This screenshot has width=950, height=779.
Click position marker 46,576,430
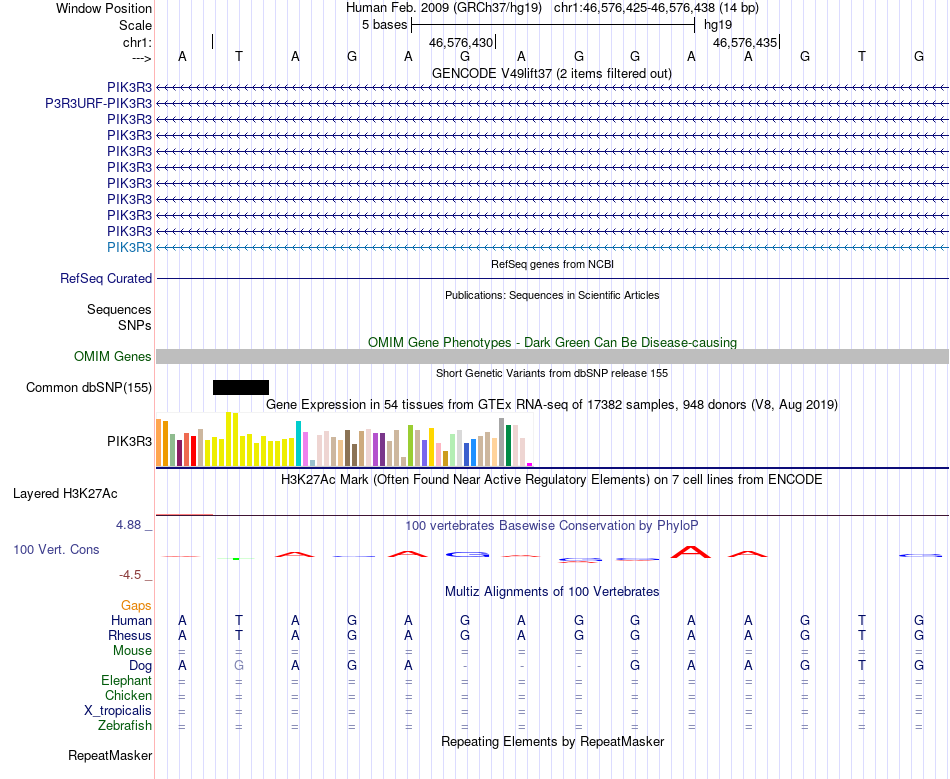(461, 42)
